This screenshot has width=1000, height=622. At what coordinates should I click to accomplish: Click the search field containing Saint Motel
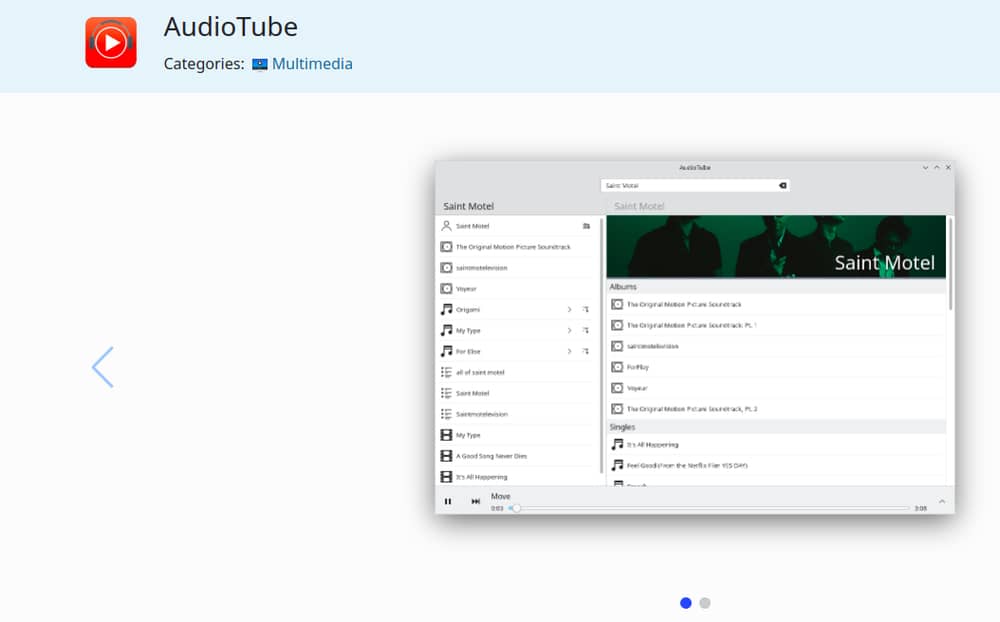point(695,186)
